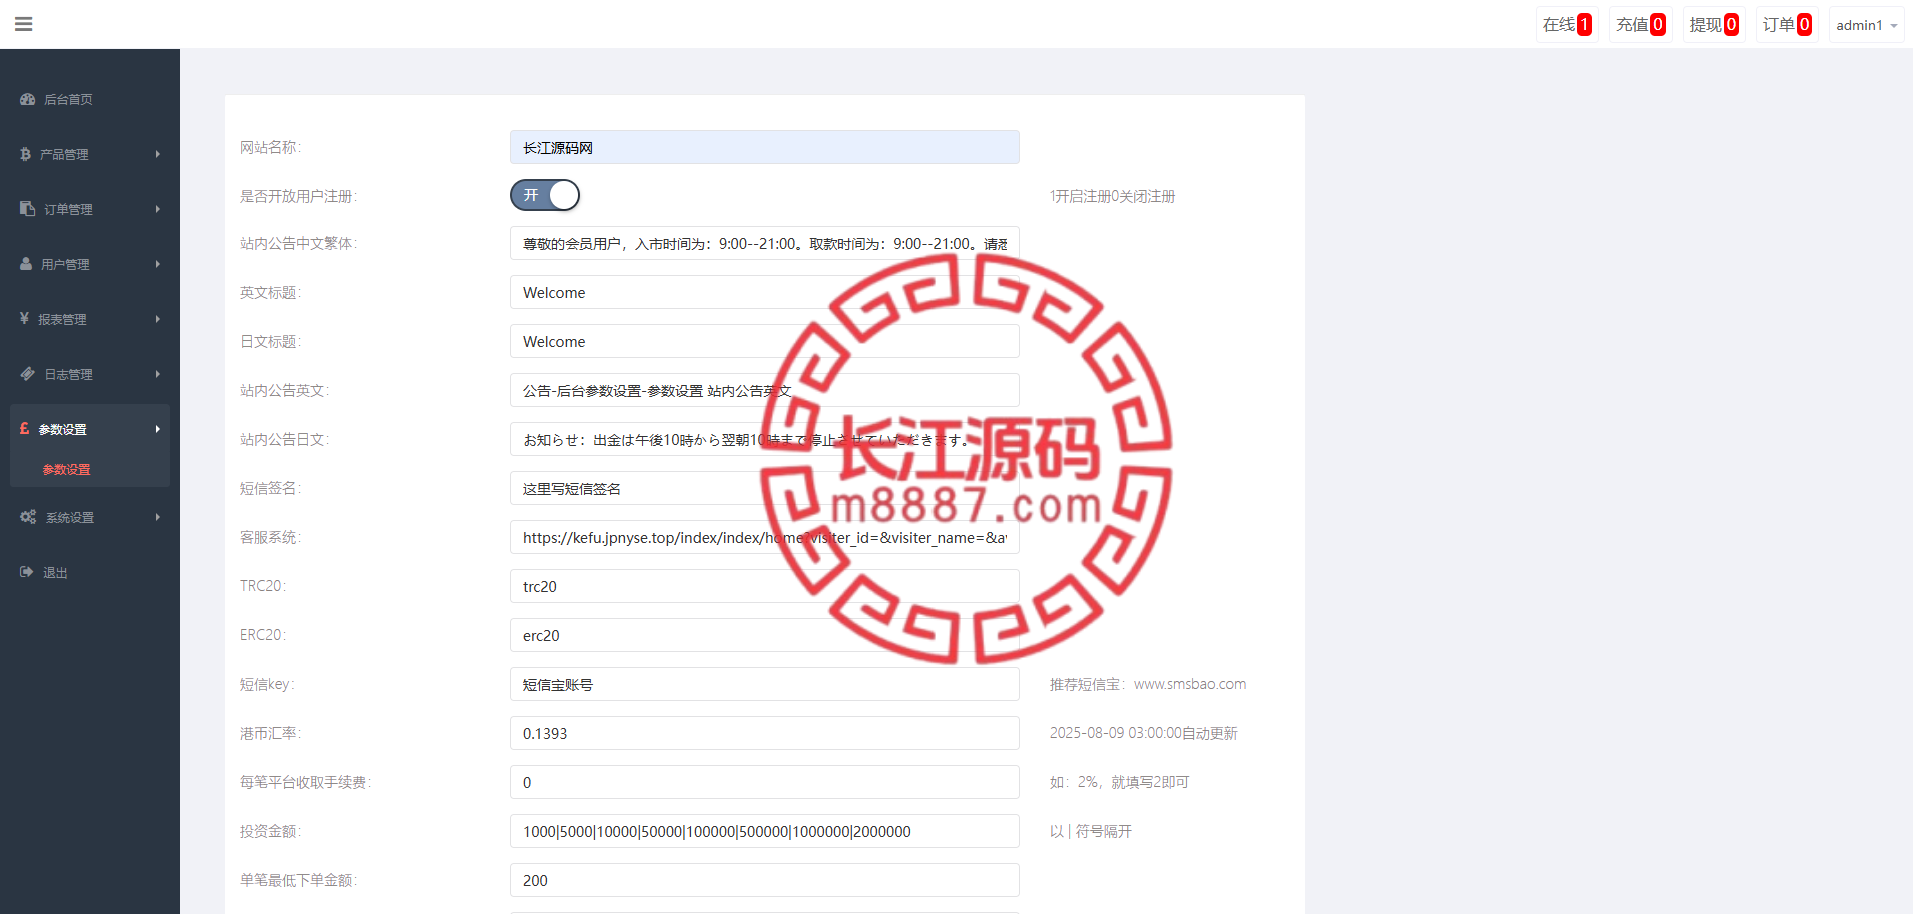Click the 充值 recharge counter button

click(x=1640, y=25)
